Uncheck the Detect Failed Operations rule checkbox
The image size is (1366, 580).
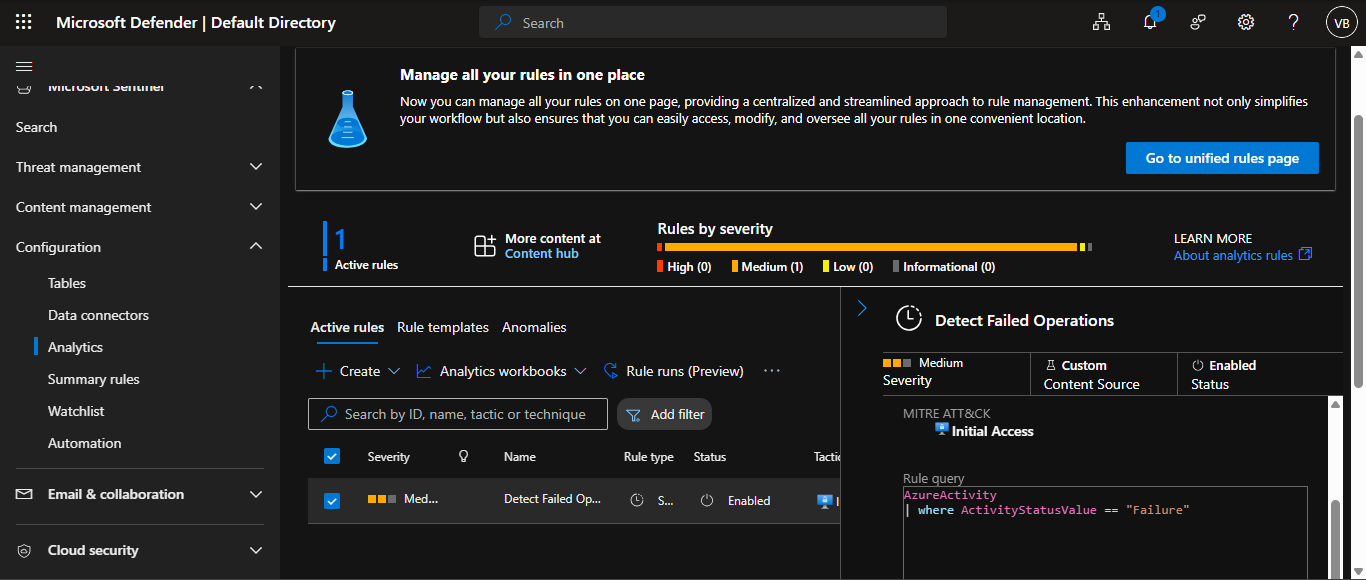coord(332,501)
